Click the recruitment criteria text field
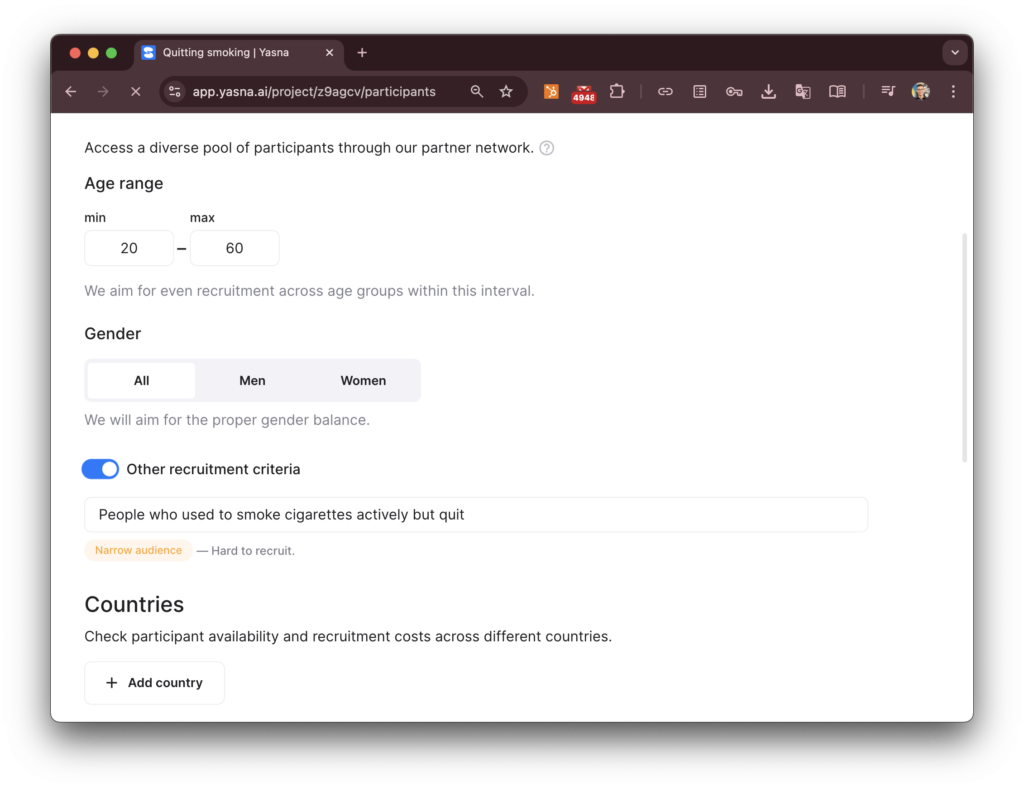 476,515
